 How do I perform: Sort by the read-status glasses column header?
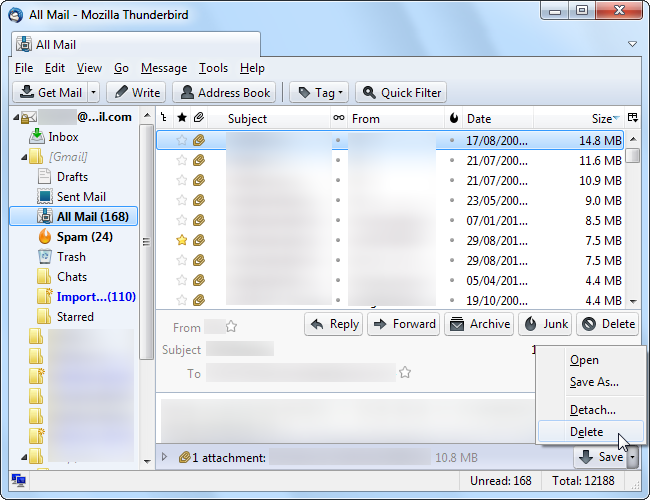pyautogui.click(x=339, y=118)
